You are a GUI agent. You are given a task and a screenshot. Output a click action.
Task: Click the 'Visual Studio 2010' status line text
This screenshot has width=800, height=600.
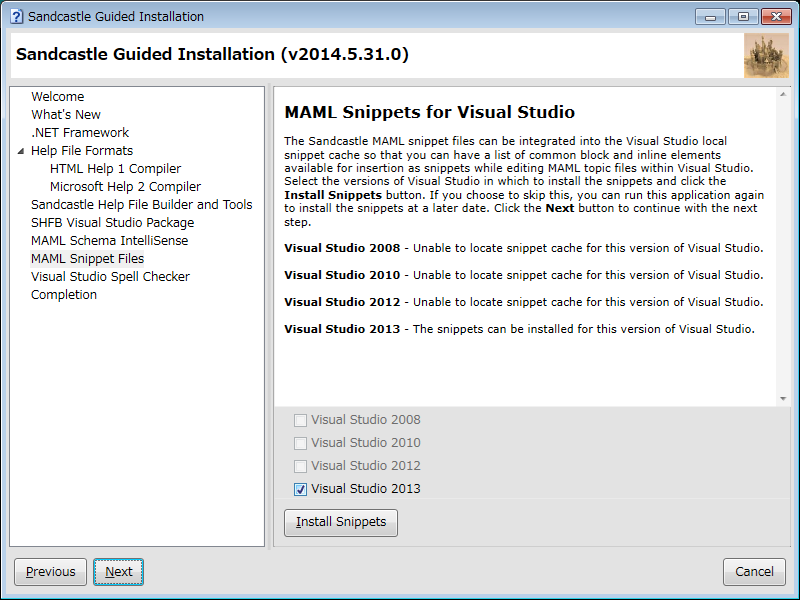coord(524,276)
